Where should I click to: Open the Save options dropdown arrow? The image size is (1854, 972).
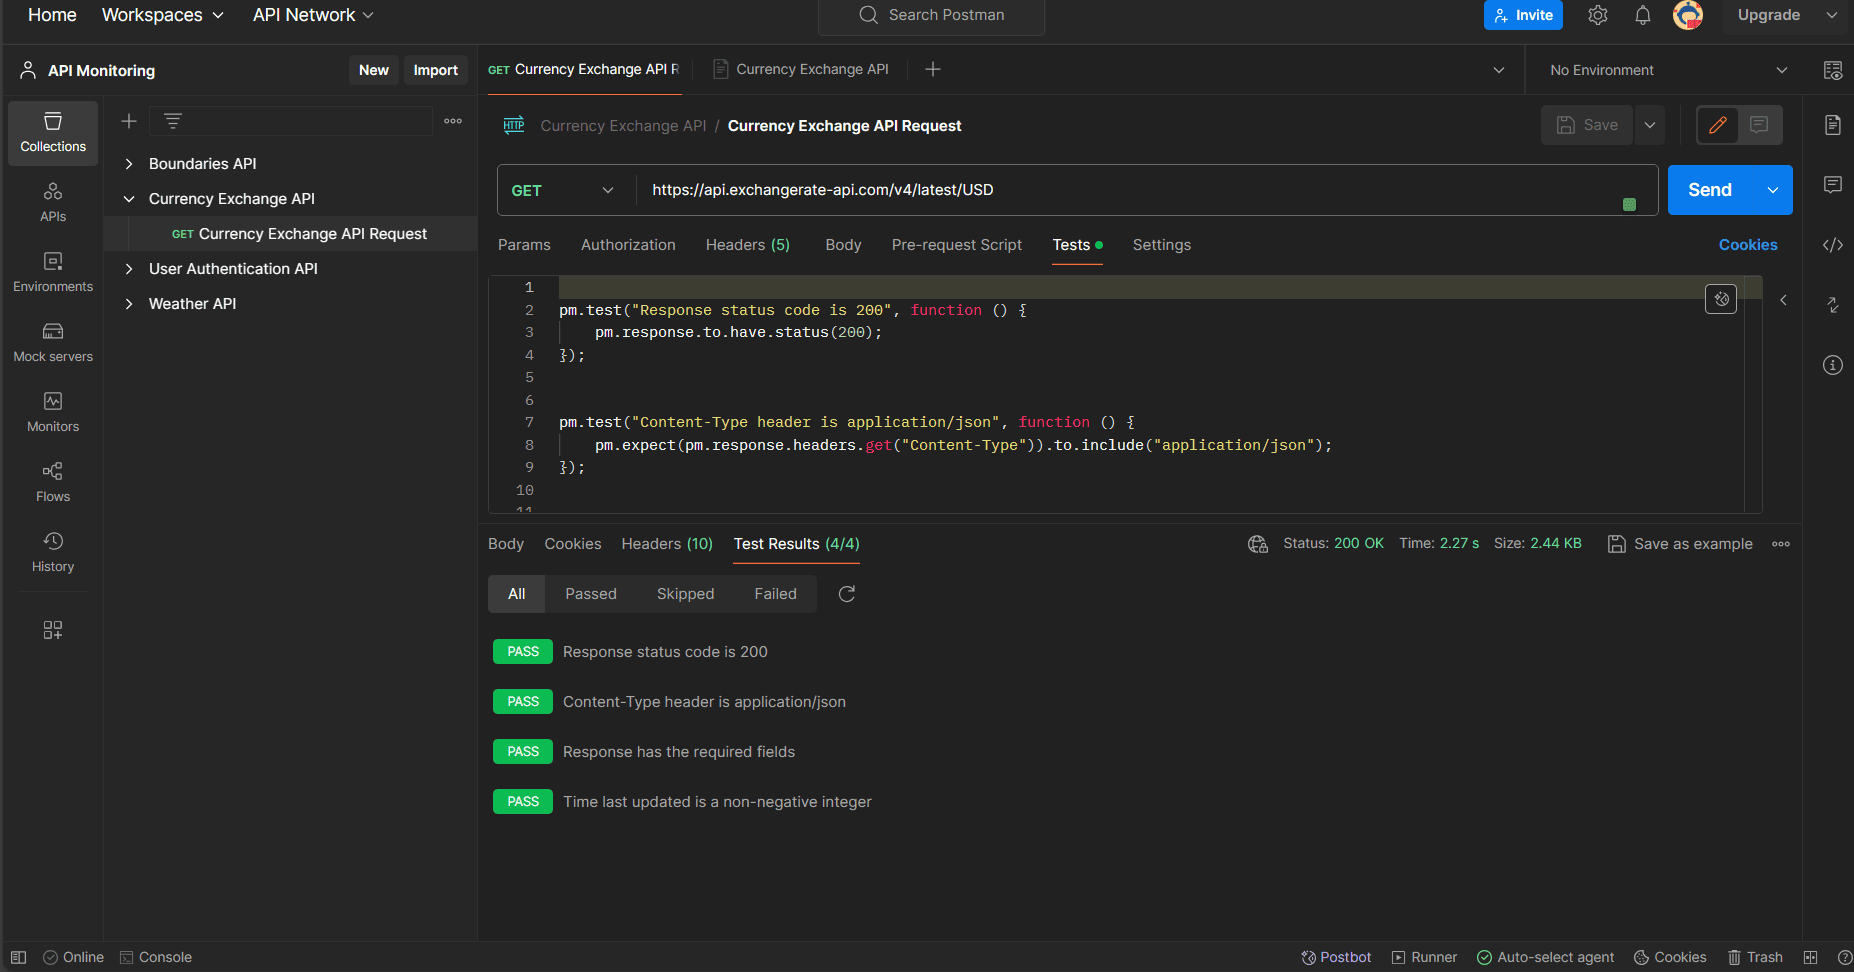1650,125
